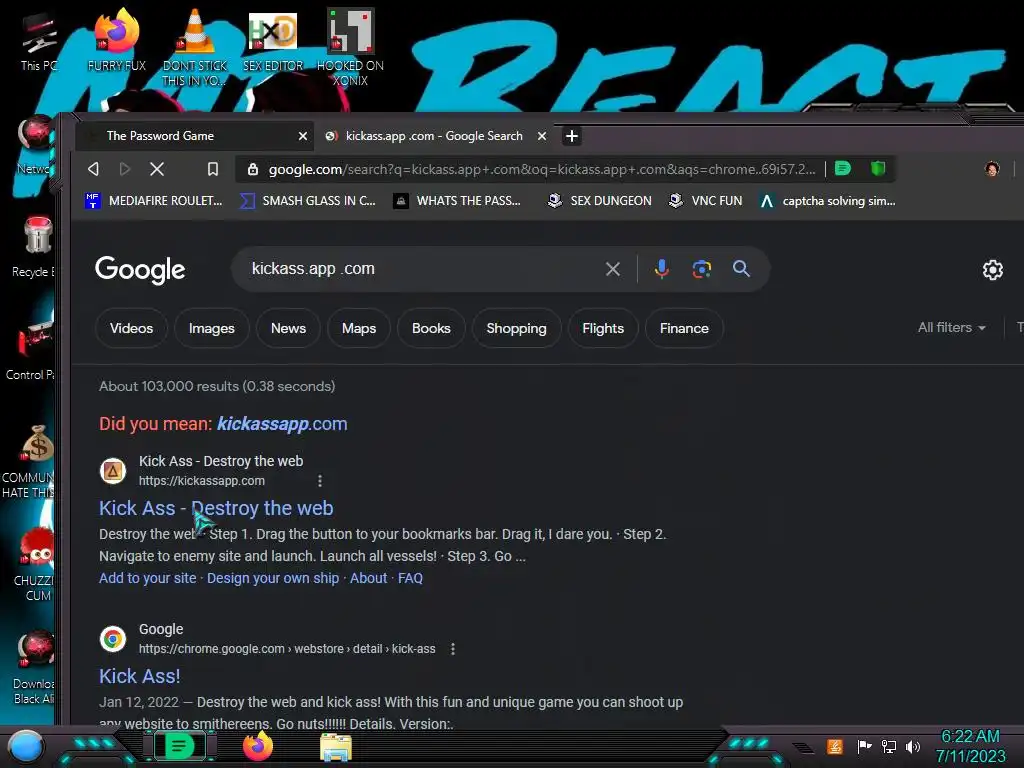Start Google voice search with the microphone
This screenshot has height=768, width=1024.
click(x=662, y=268)
